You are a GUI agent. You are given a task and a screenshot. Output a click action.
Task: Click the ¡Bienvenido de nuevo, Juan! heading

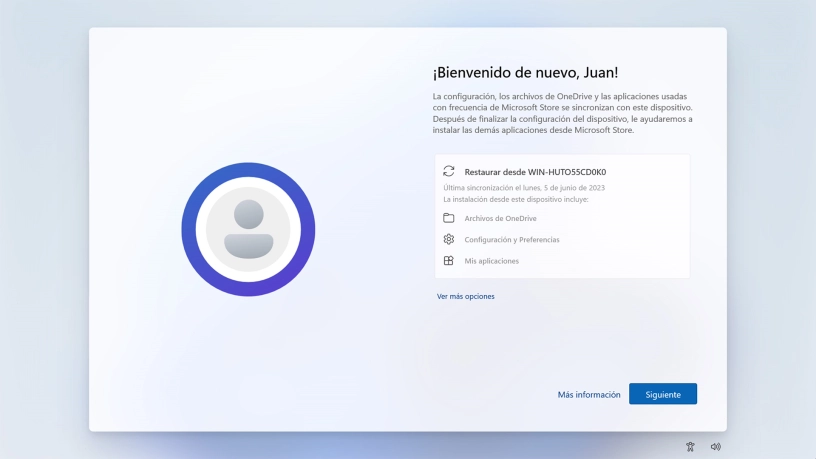[x=525, y=72]
